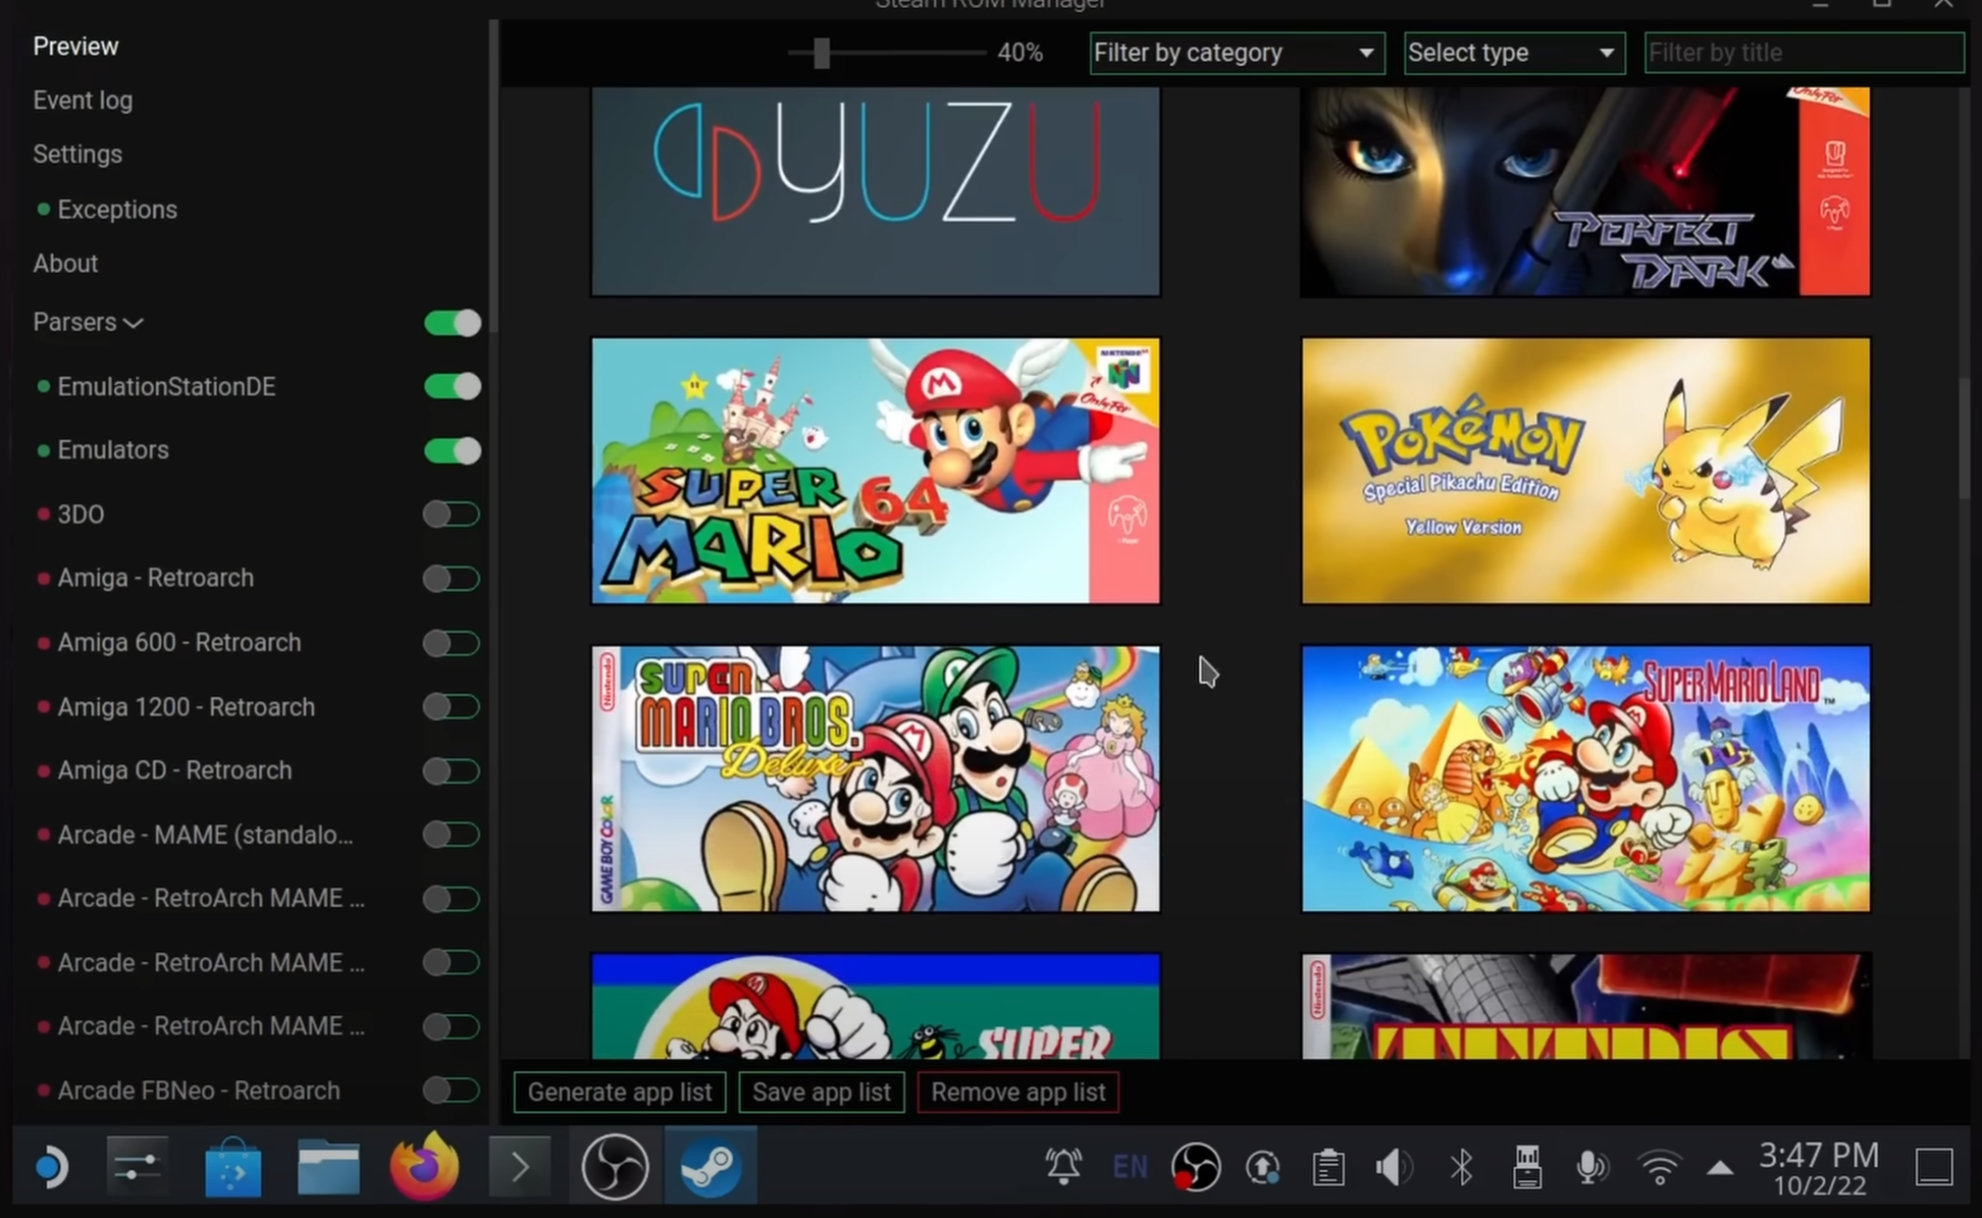Screen dimensions: 1982x1218
Task: Enable the Arcade FBNeo - Retroarch parser
Action: (x=451, y=1091)
